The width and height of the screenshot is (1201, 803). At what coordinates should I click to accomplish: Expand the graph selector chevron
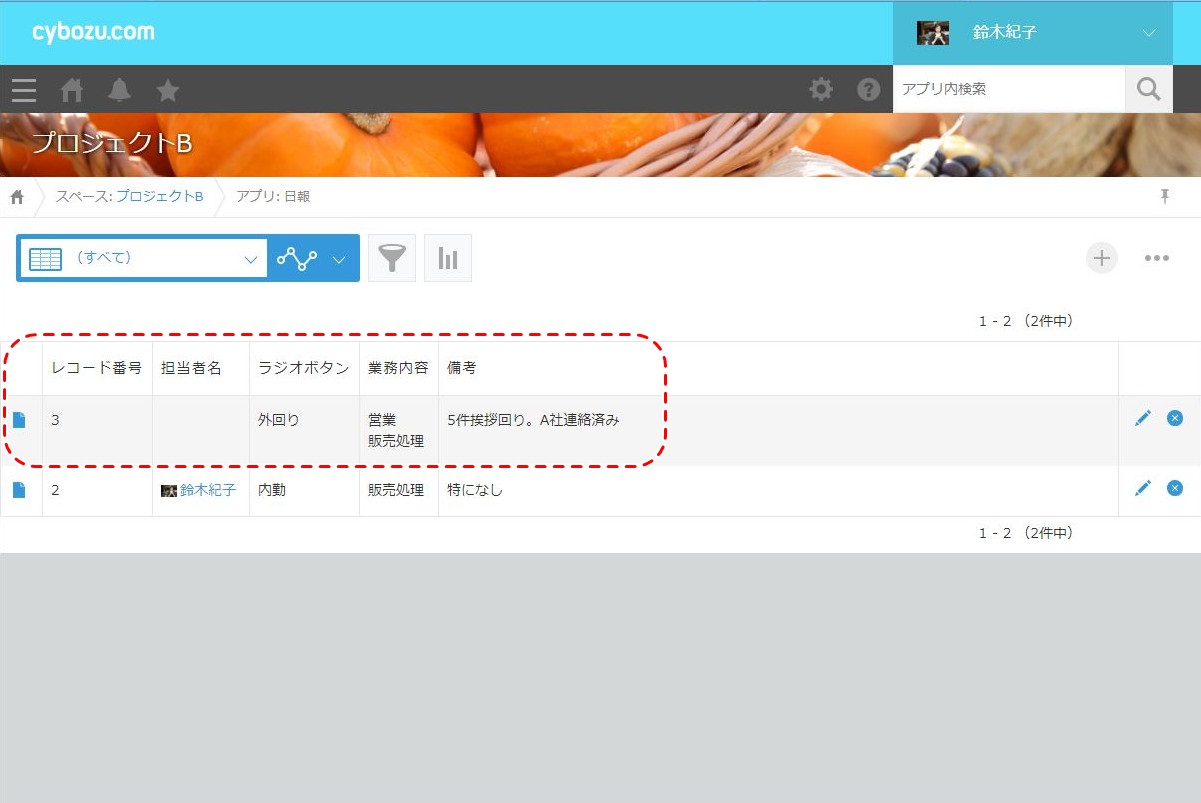click(339, 260)
